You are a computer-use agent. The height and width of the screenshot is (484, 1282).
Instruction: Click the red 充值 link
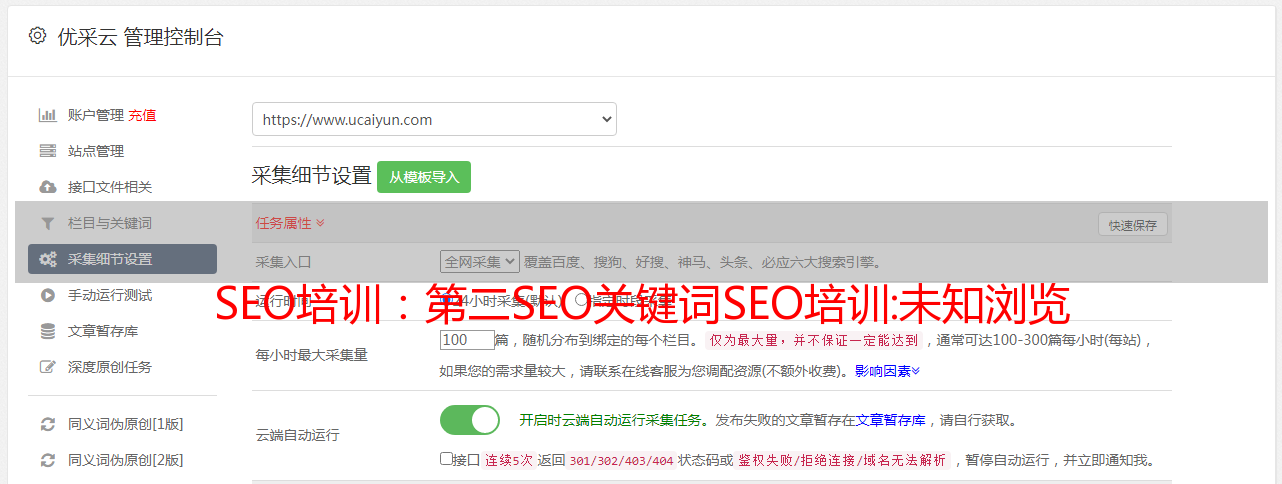click(142, 115)
